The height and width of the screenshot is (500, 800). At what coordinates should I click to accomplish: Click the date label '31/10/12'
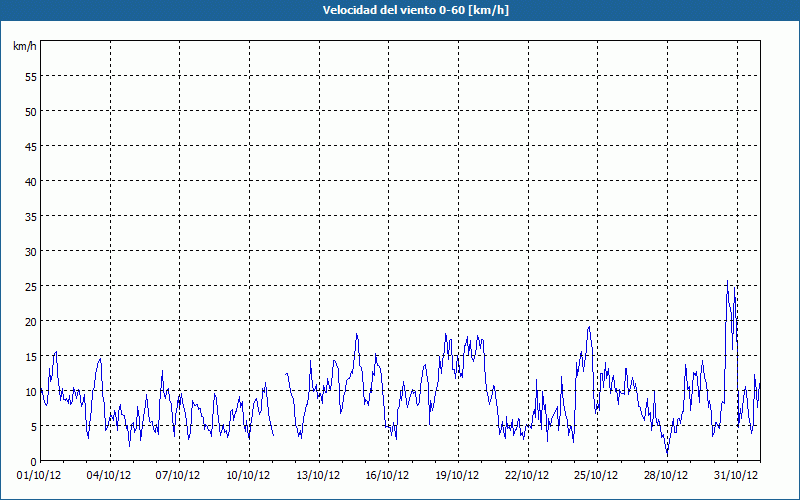click(x=736, y=475)
